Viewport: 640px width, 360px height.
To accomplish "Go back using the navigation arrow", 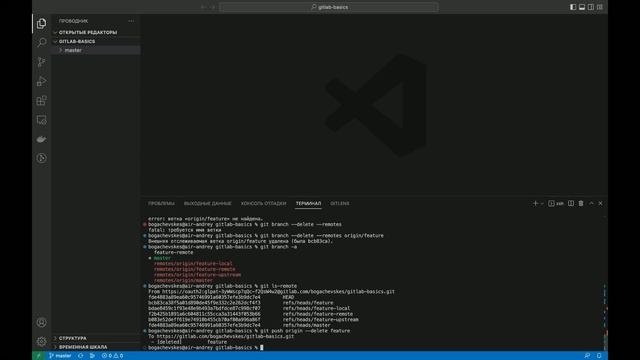I will point(203,7).
